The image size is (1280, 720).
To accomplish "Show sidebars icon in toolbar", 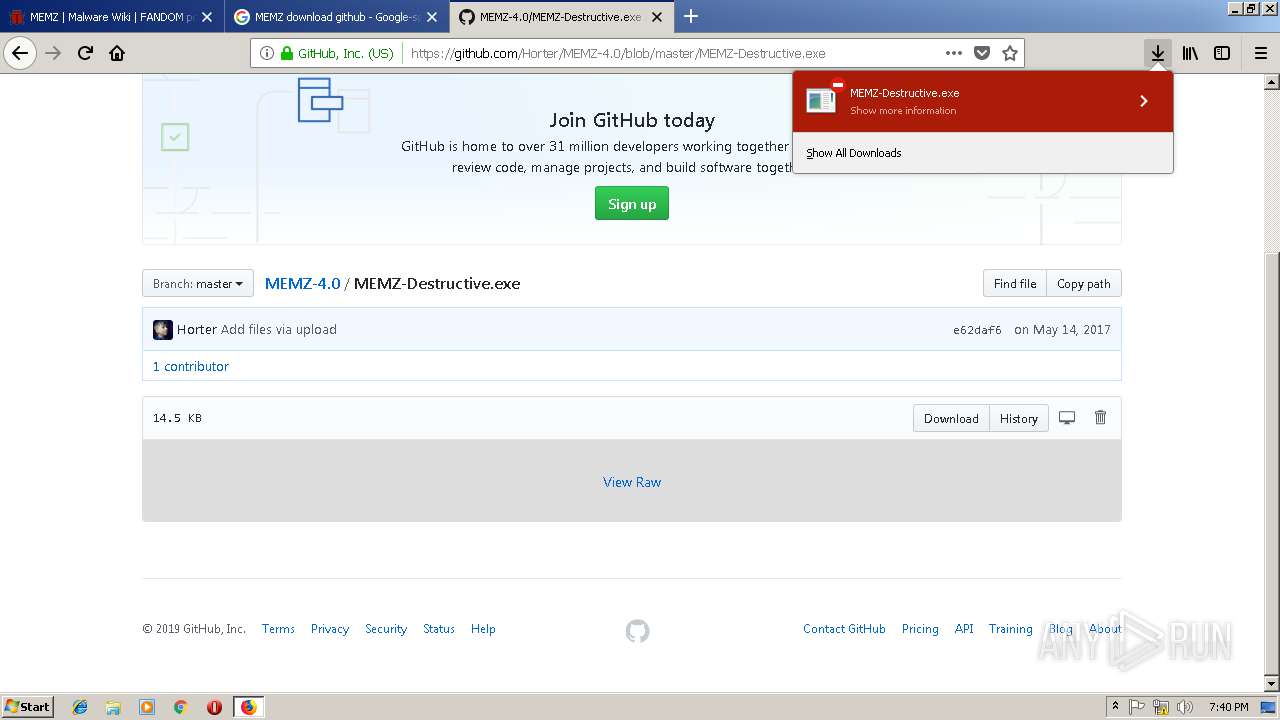I will point(1222,53).
